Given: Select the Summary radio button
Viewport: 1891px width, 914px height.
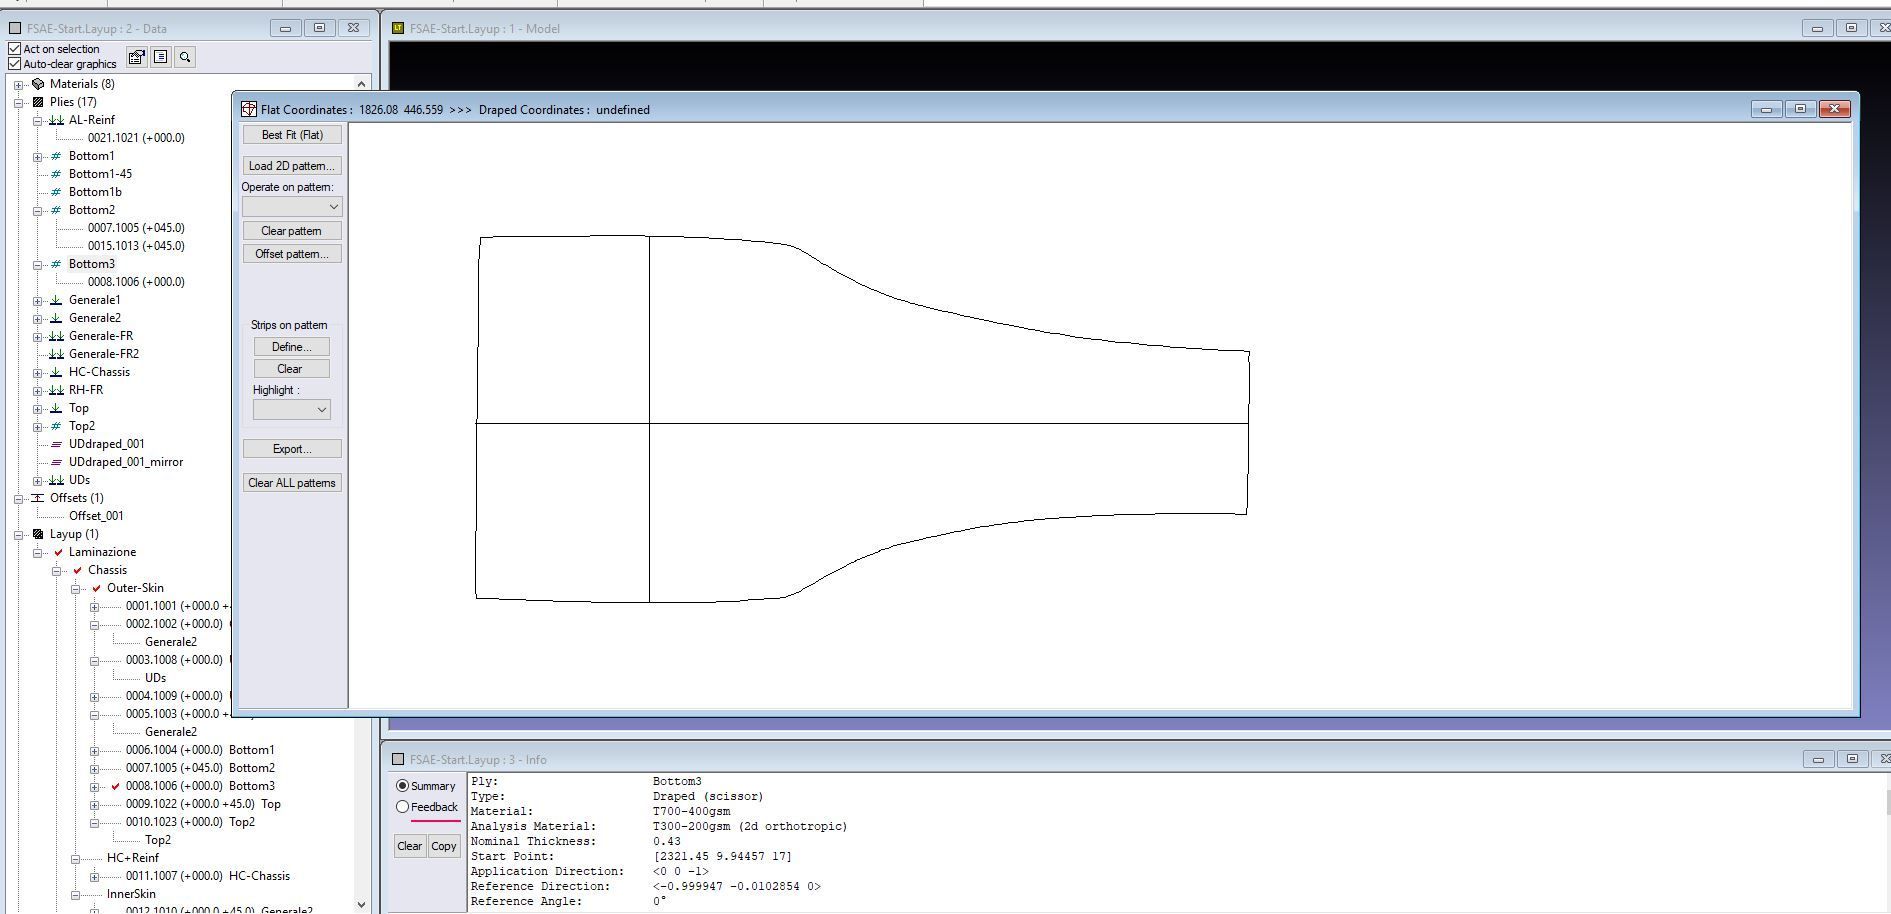Looking at the screenshot, I should (x=402, y=786).
